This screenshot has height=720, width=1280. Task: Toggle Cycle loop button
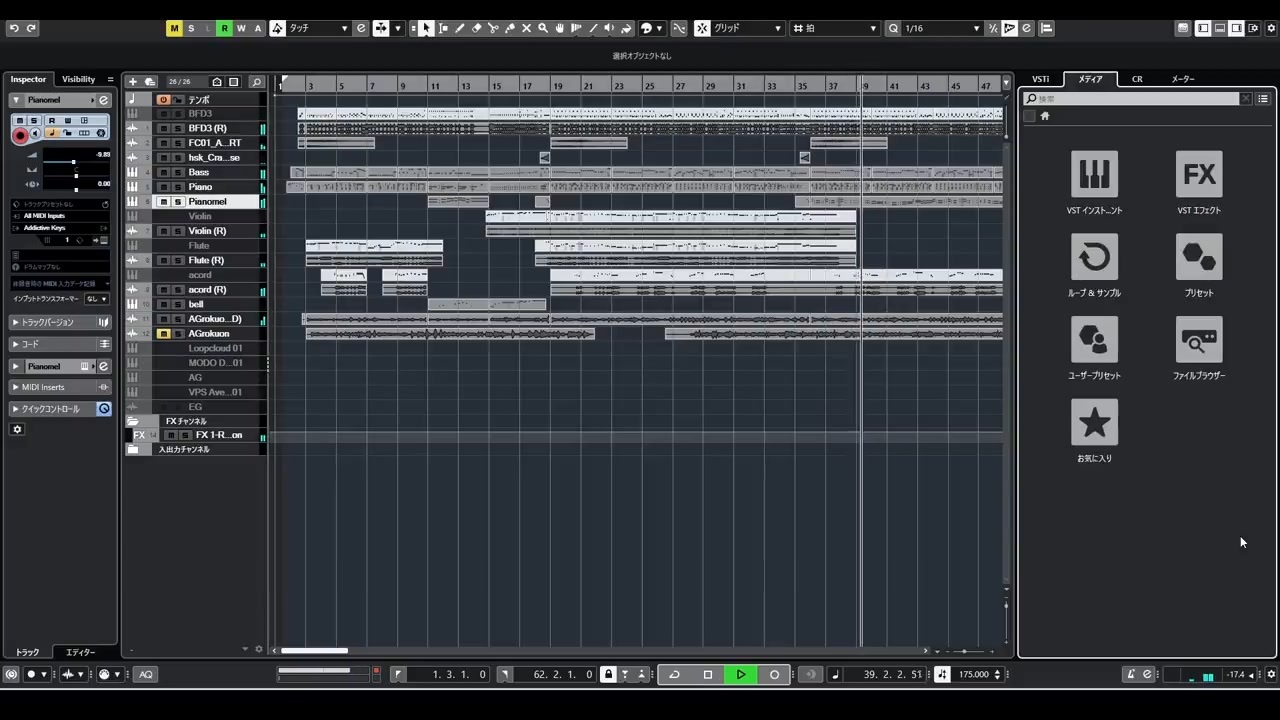click(x=674, y=674)
